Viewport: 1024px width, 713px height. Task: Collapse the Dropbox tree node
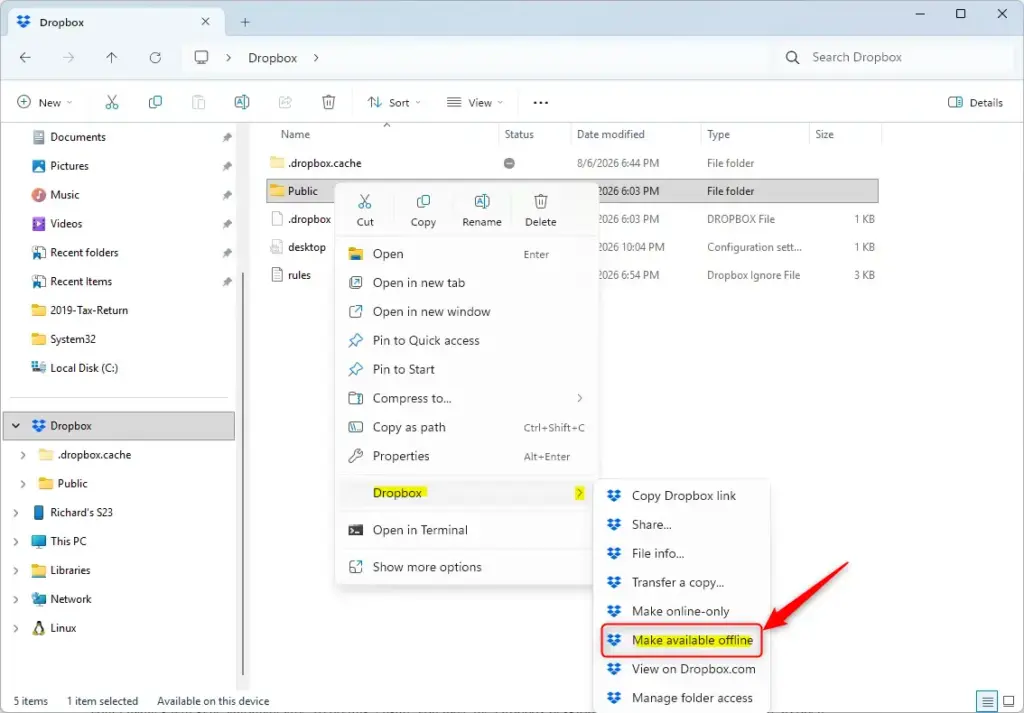tap(16, 426)
